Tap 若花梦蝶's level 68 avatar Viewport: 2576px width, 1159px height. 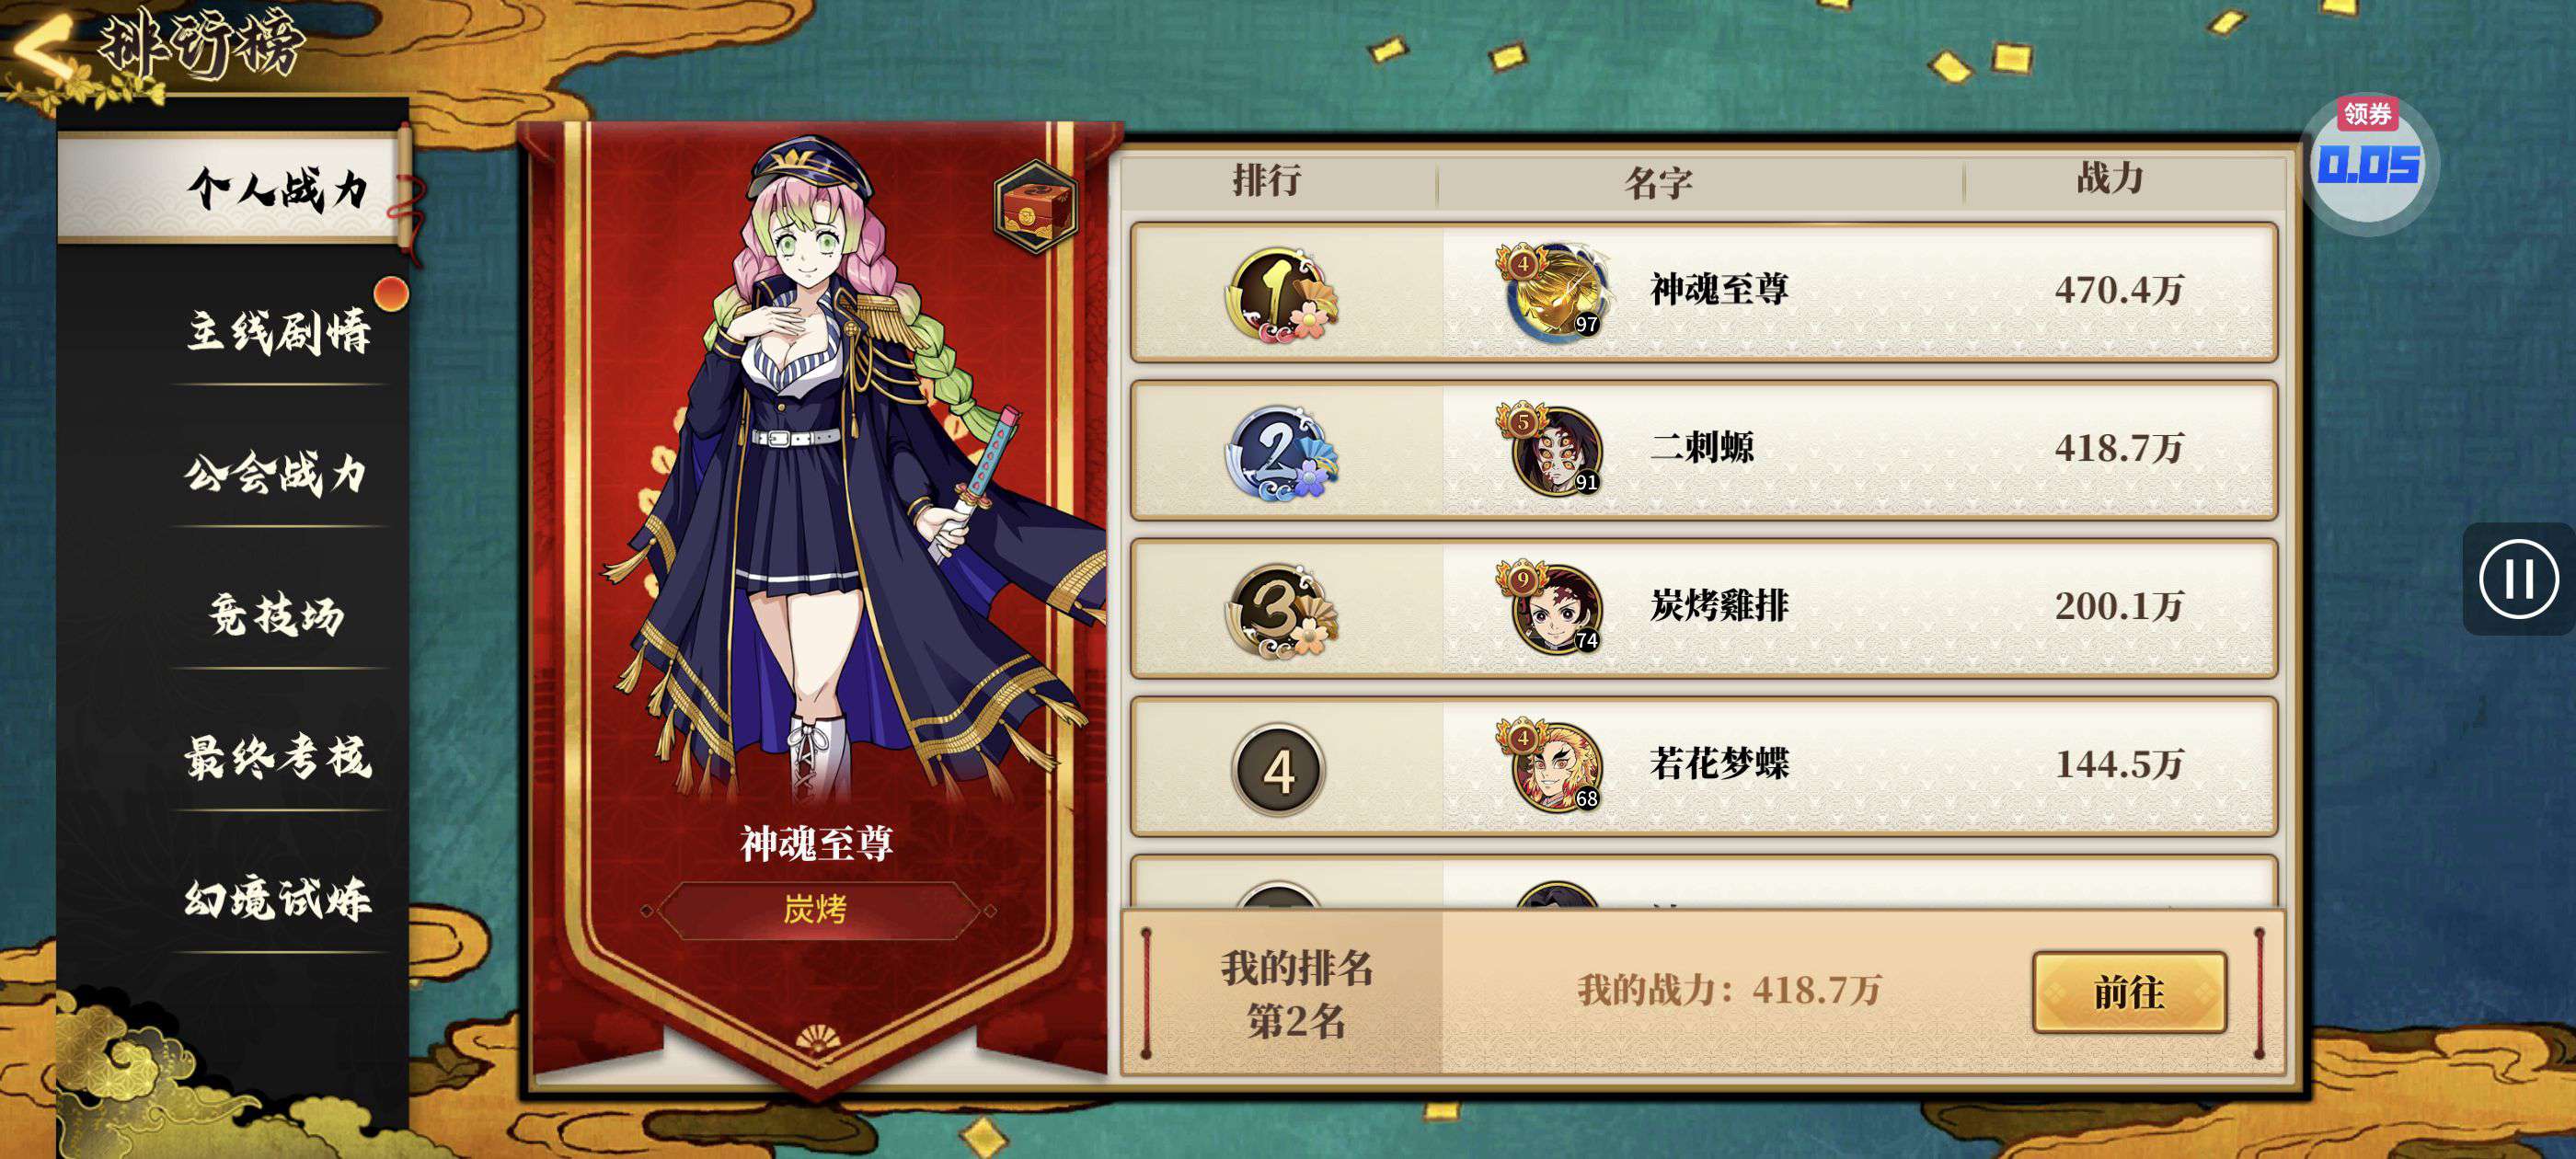pyautogui.click(x=1553, y=766)
